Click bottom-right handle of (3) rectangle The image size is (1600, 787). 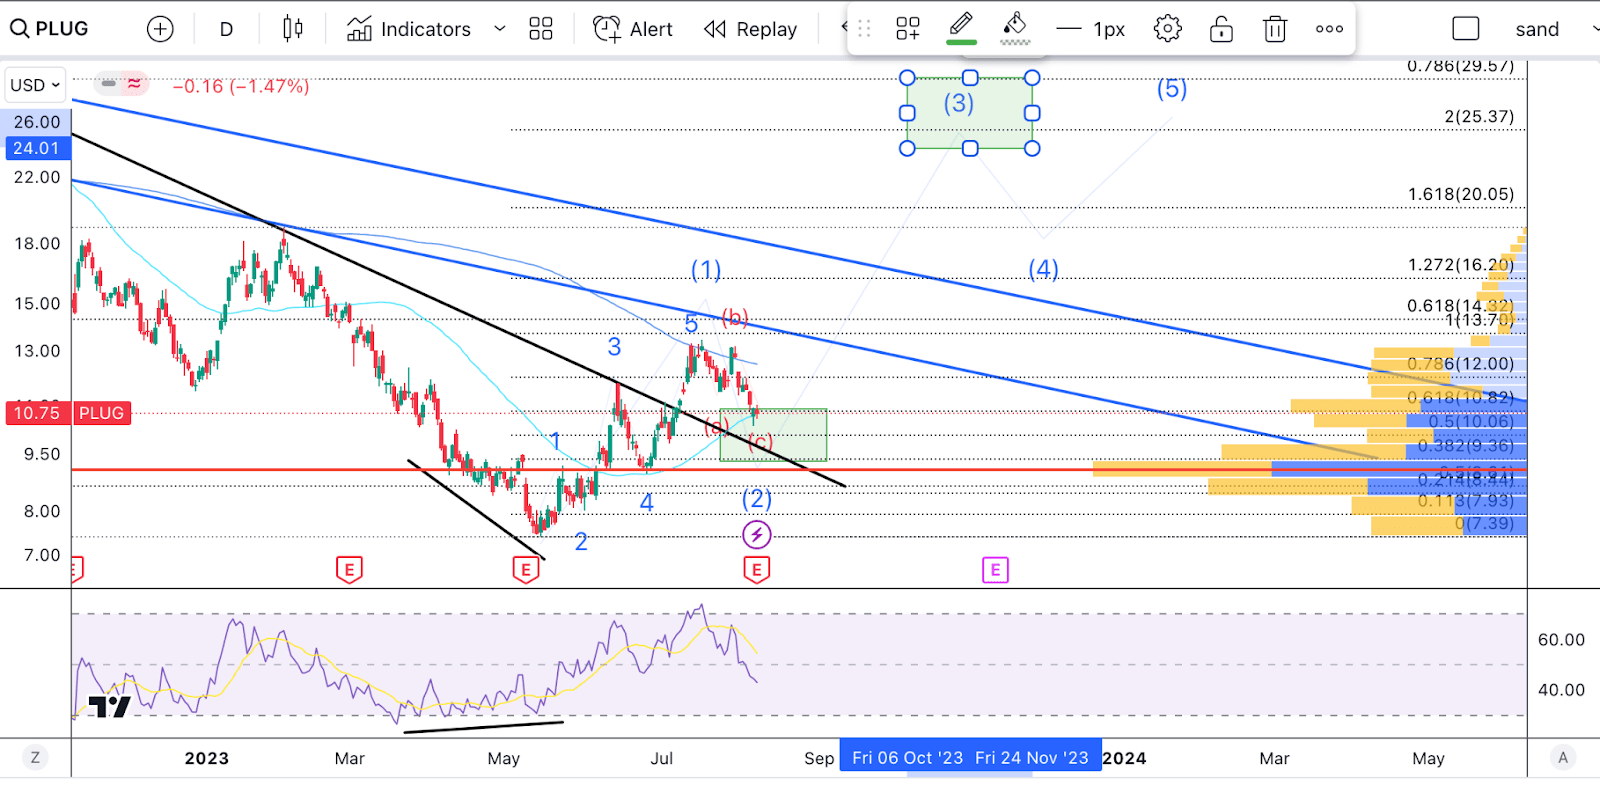tap(1032, 148)
